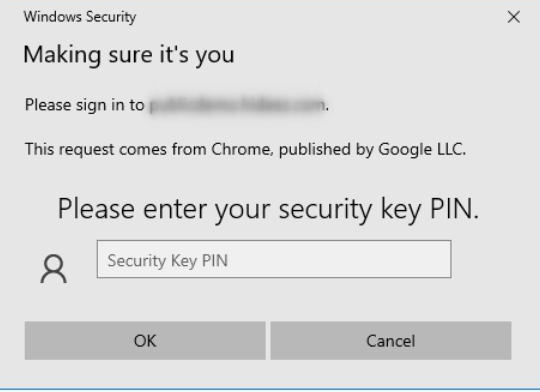Click the word "you" in the main heading
Viewport: 540px width, 392px height.
(215, 56)
